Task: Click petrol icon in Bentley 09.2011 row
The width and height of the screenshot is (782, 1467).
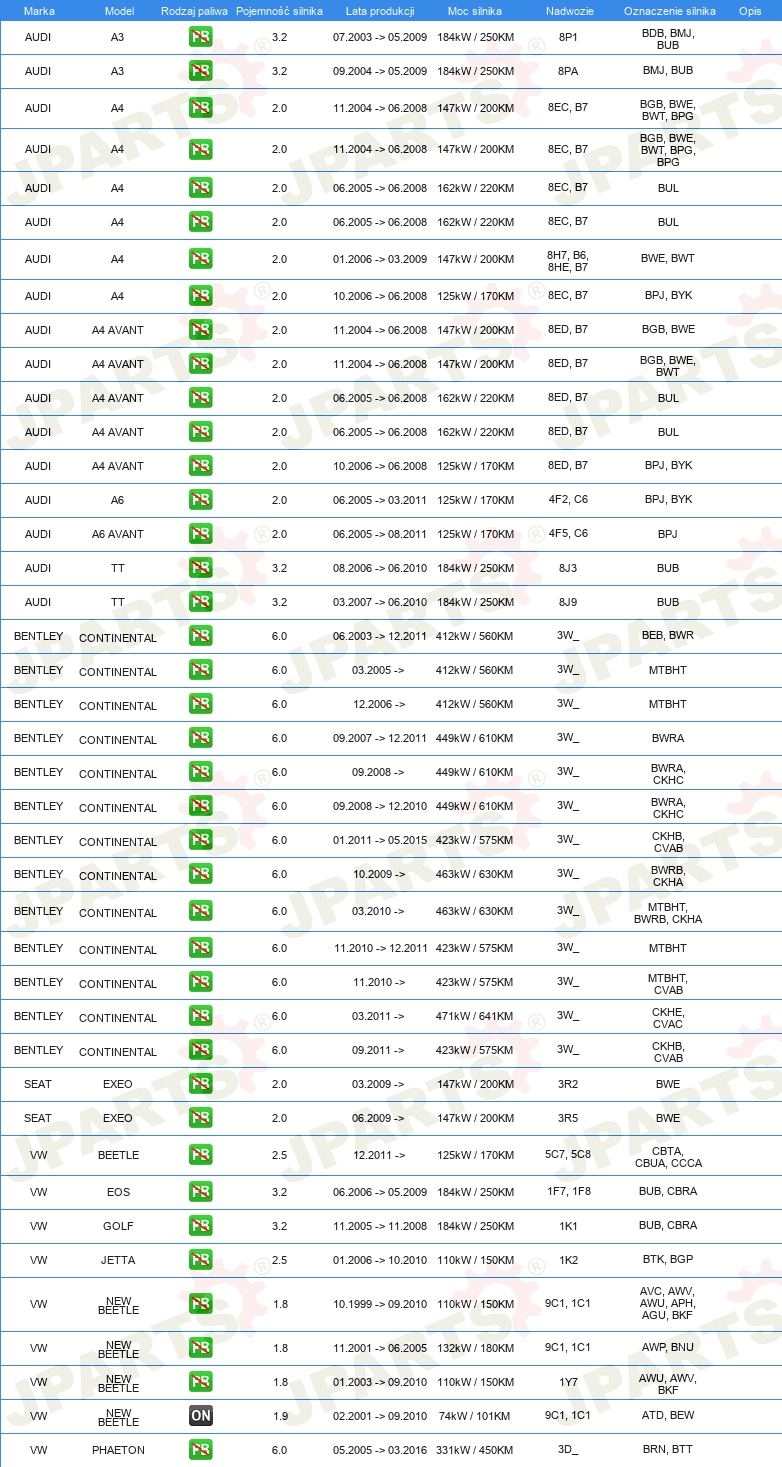Action: 200,1050
